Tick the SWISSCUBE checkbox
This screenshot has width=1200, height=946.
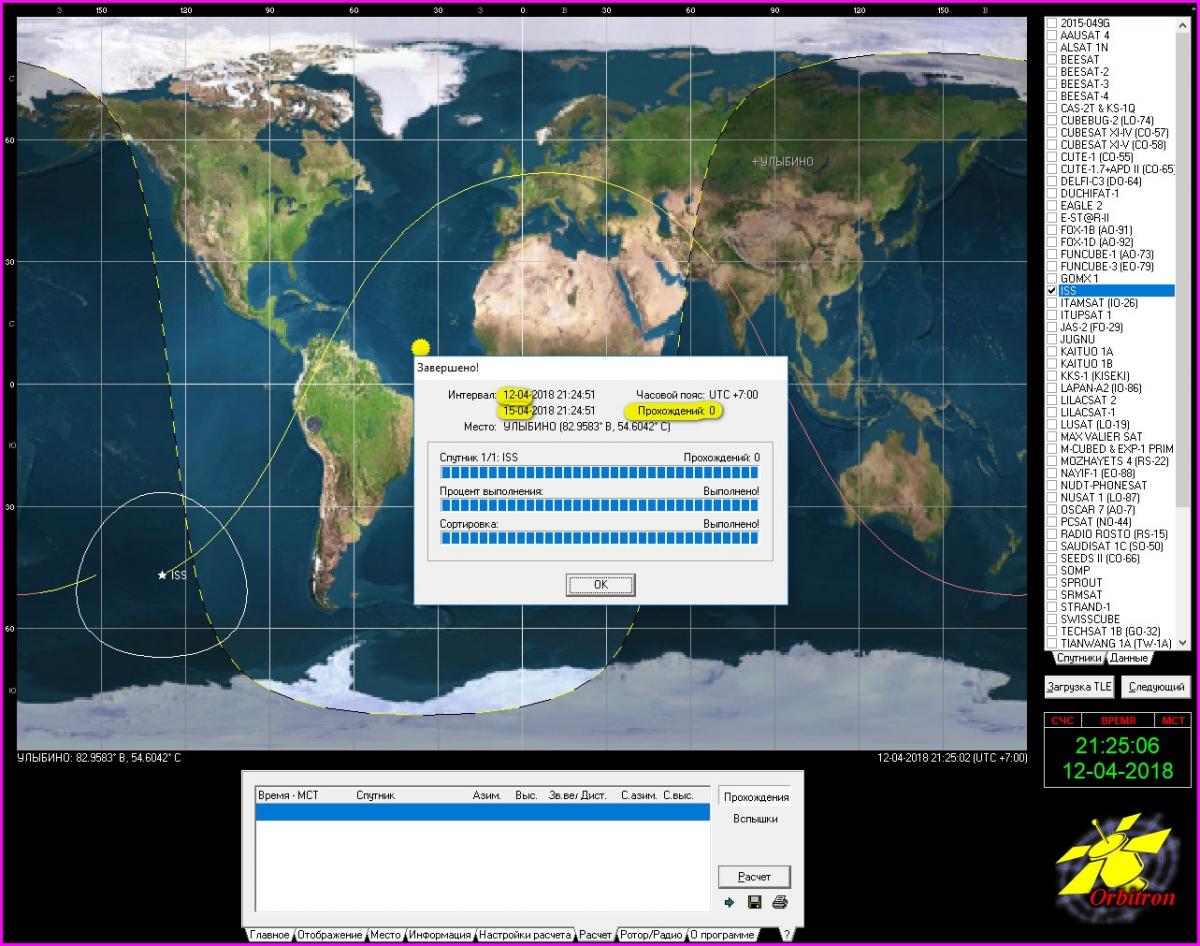tap(1051, 619)
